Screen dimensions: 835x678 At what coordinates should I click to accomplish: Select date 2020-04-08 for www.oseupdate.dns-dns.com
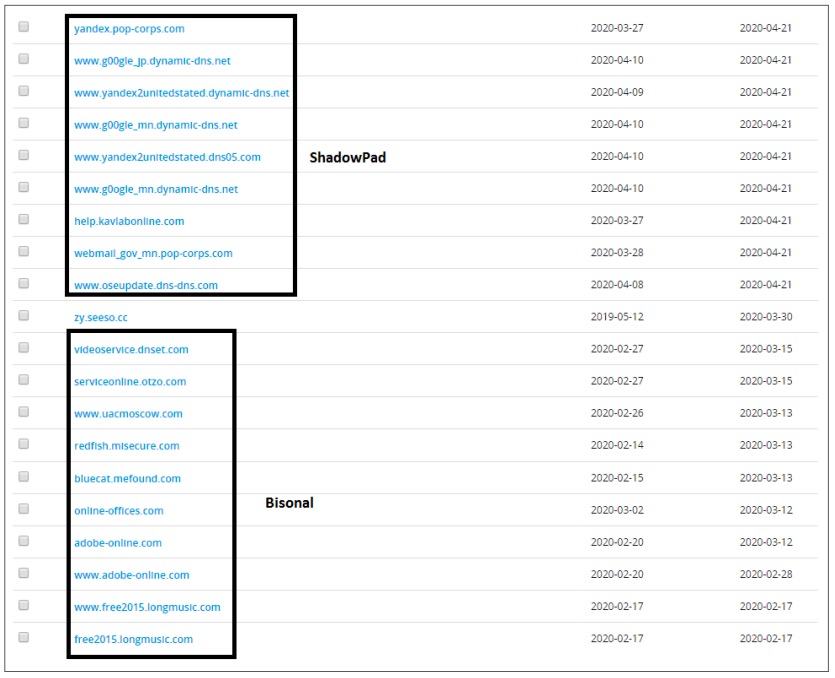617,284
